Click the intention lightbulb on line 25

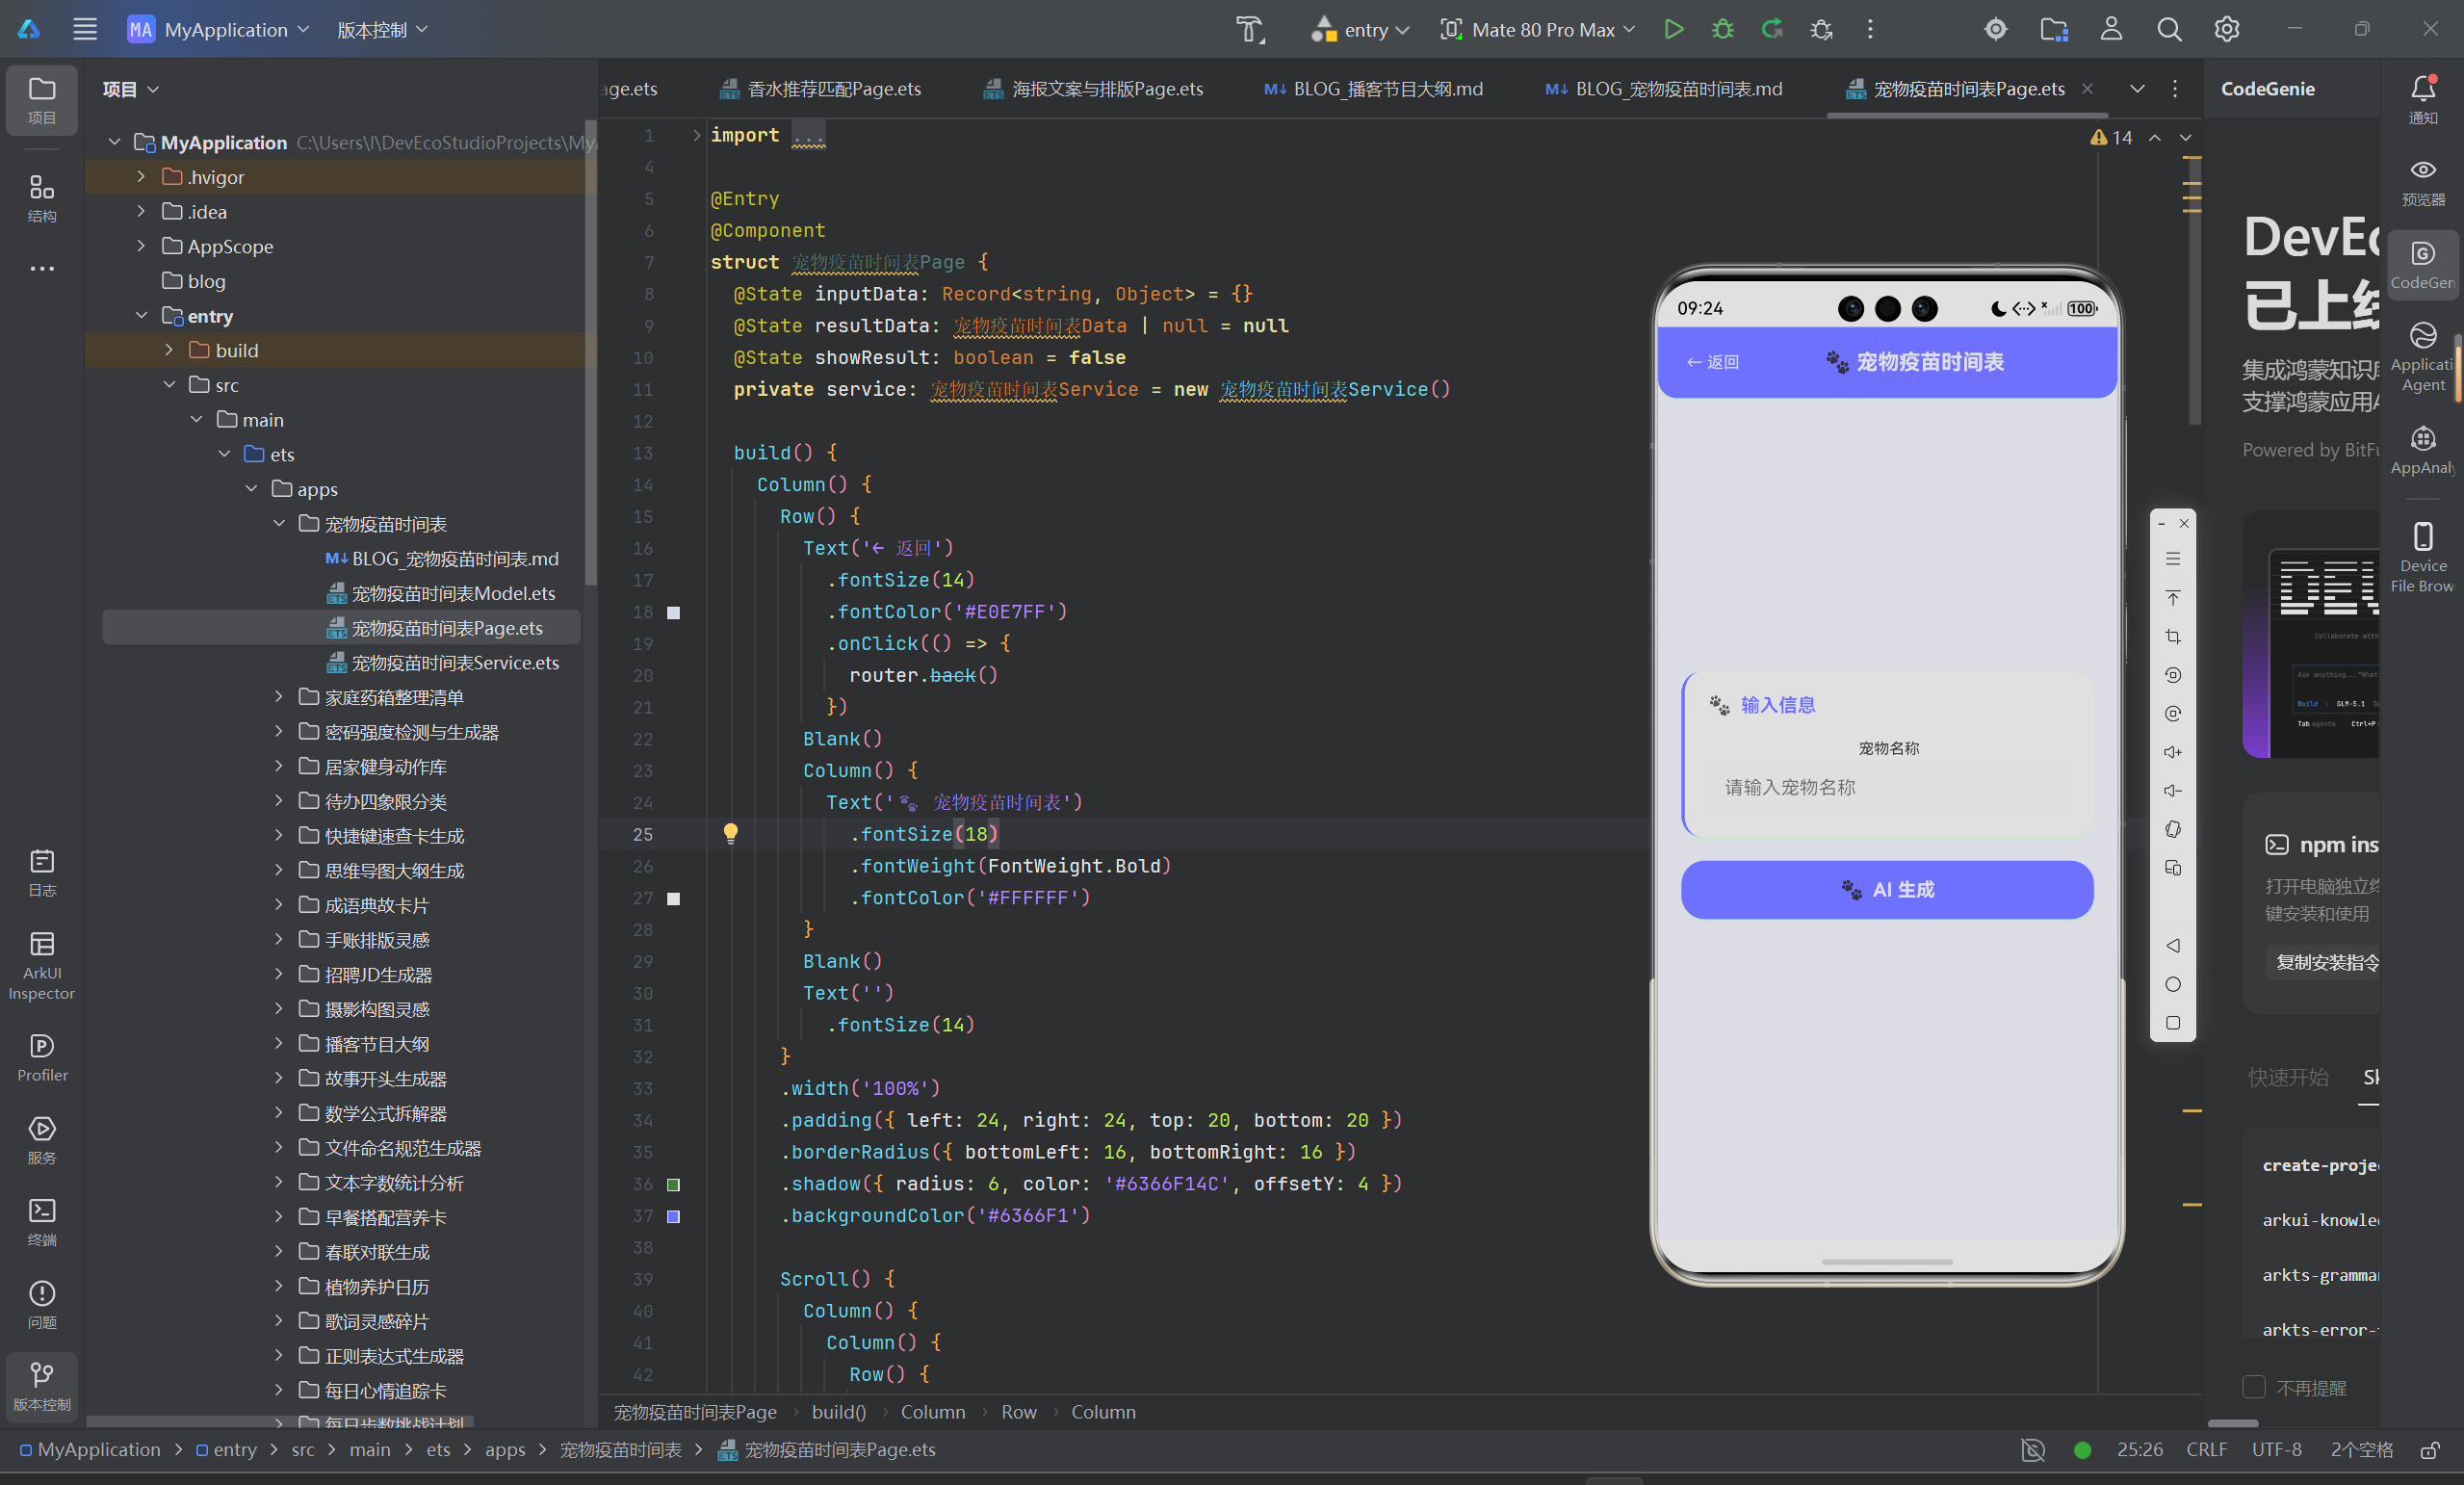click(x=731, y=833)
